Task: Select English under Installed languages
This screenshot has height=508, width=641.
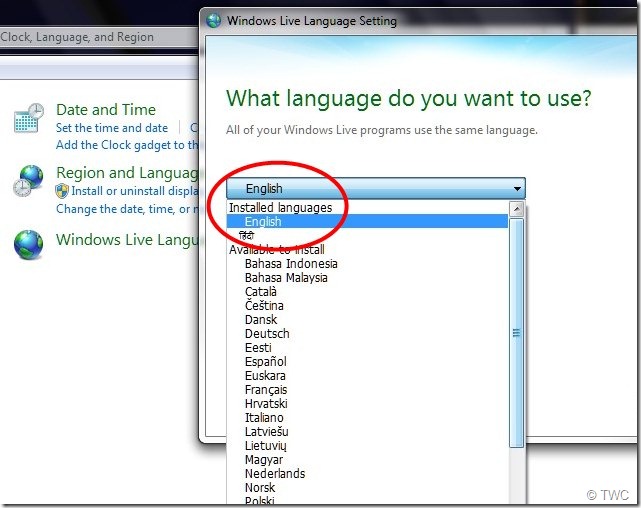Action: 368,222
